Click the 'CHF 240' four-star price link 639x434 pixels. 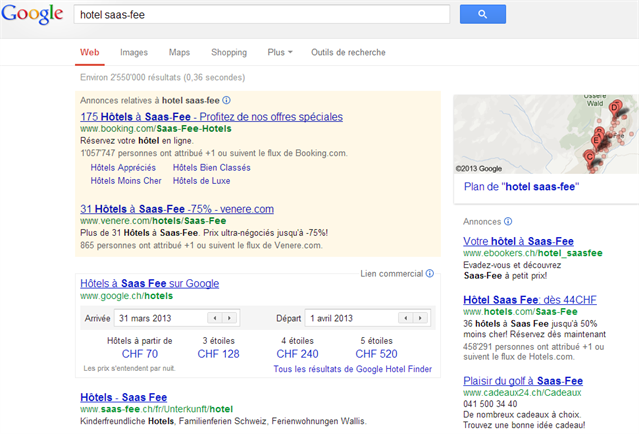point(297,354)
